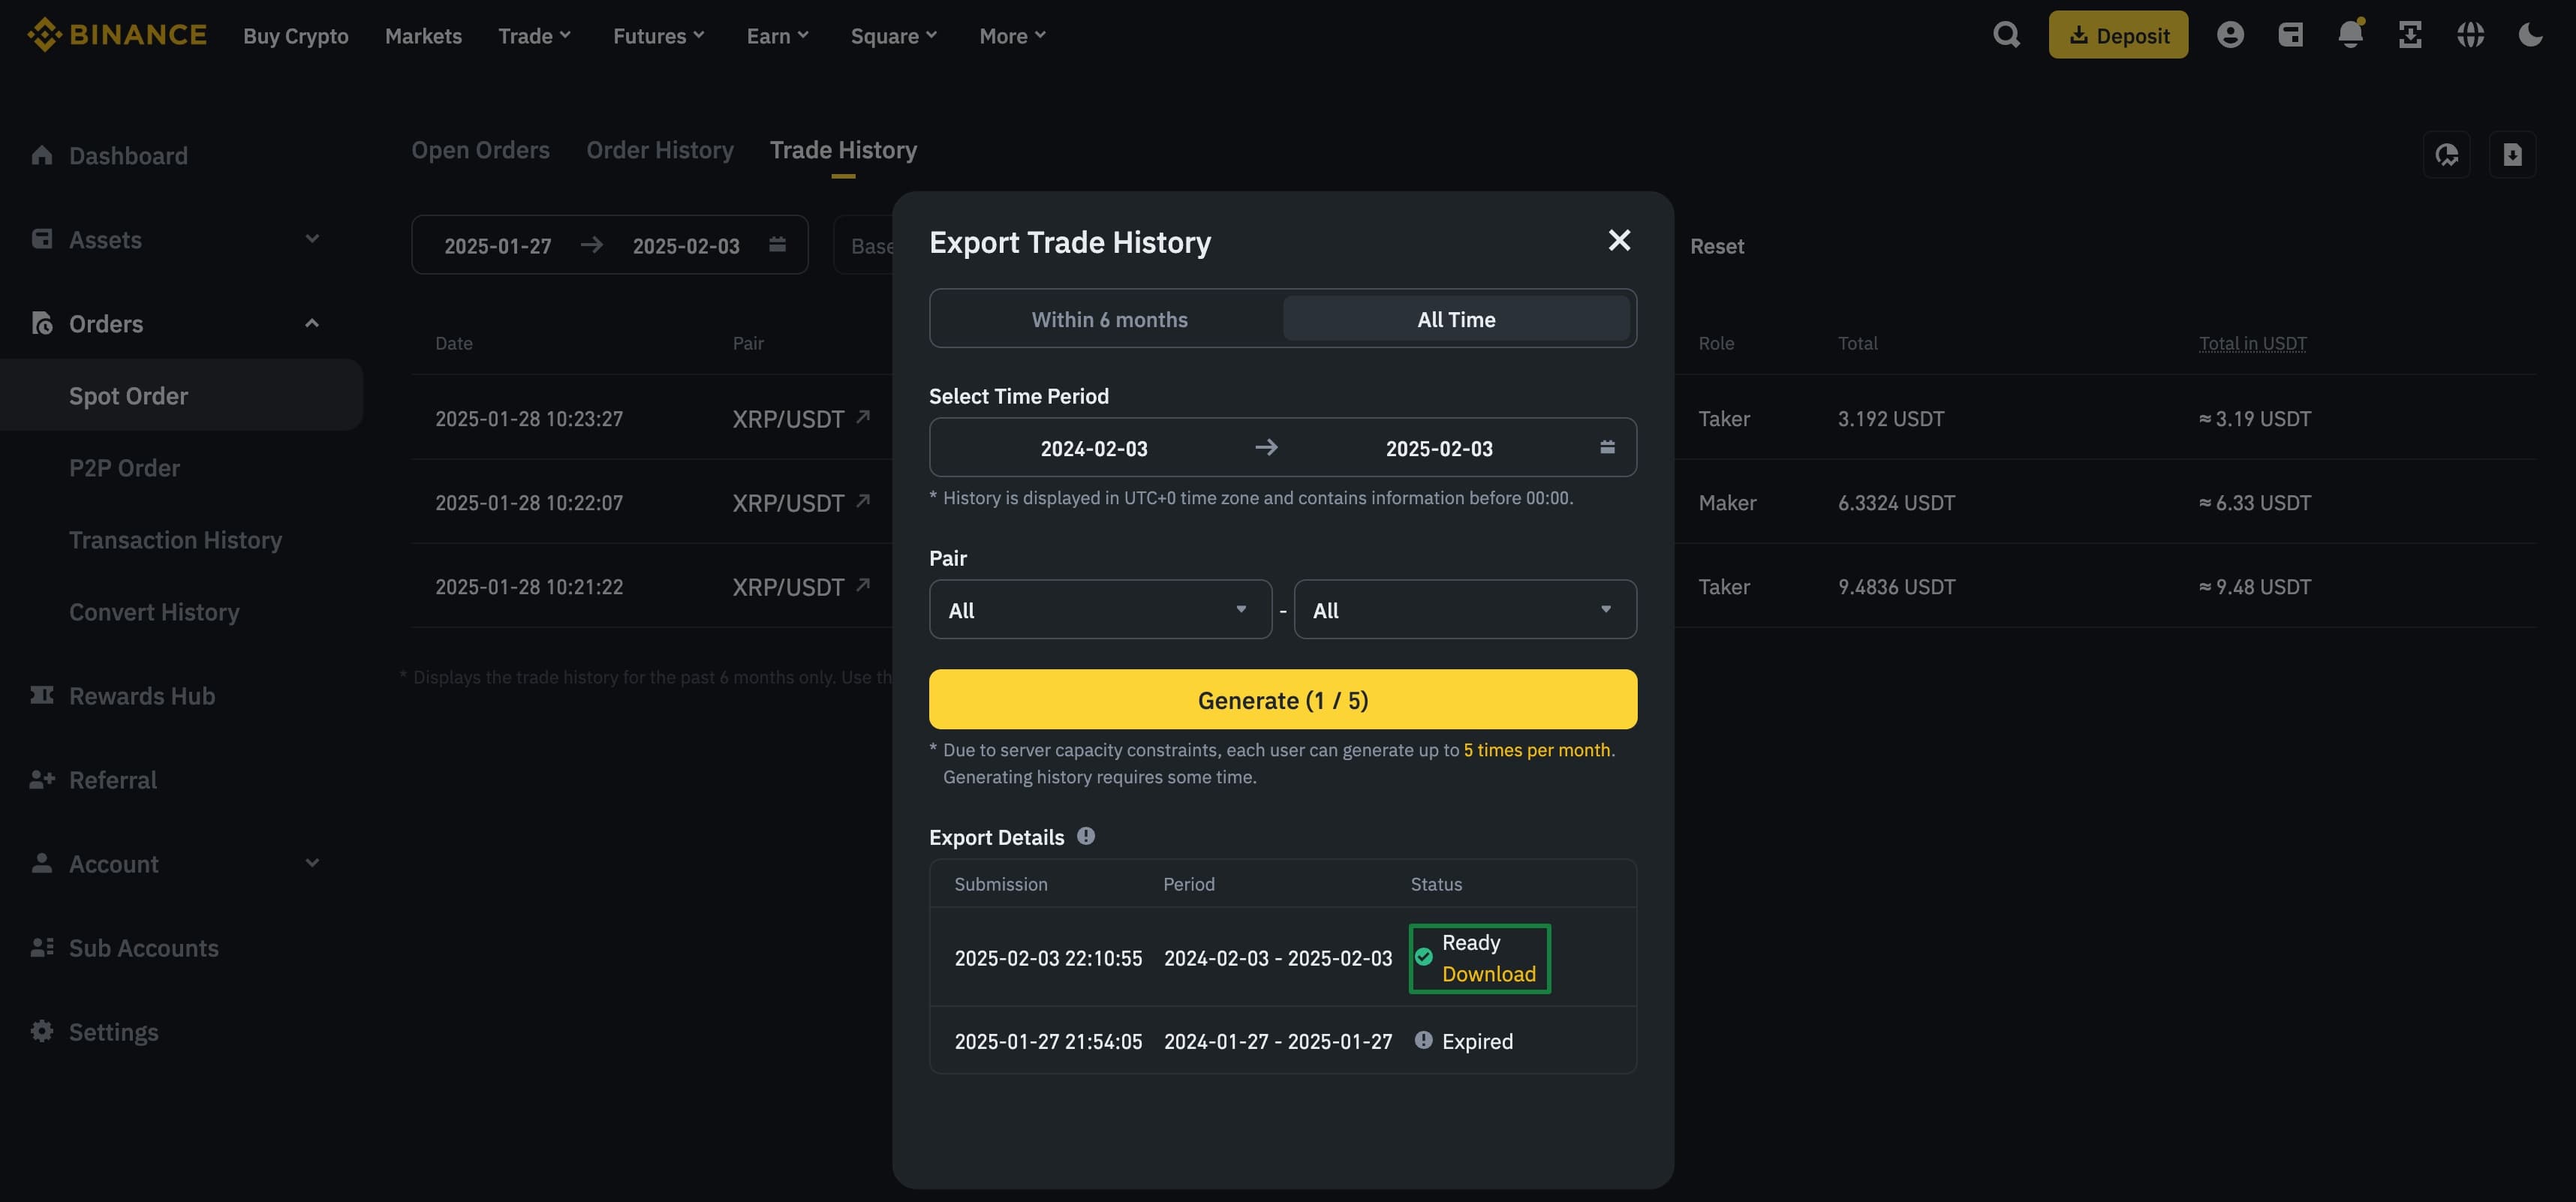
Task: Open calendar icon in Select Time Period
Action: coord(1607,447)
